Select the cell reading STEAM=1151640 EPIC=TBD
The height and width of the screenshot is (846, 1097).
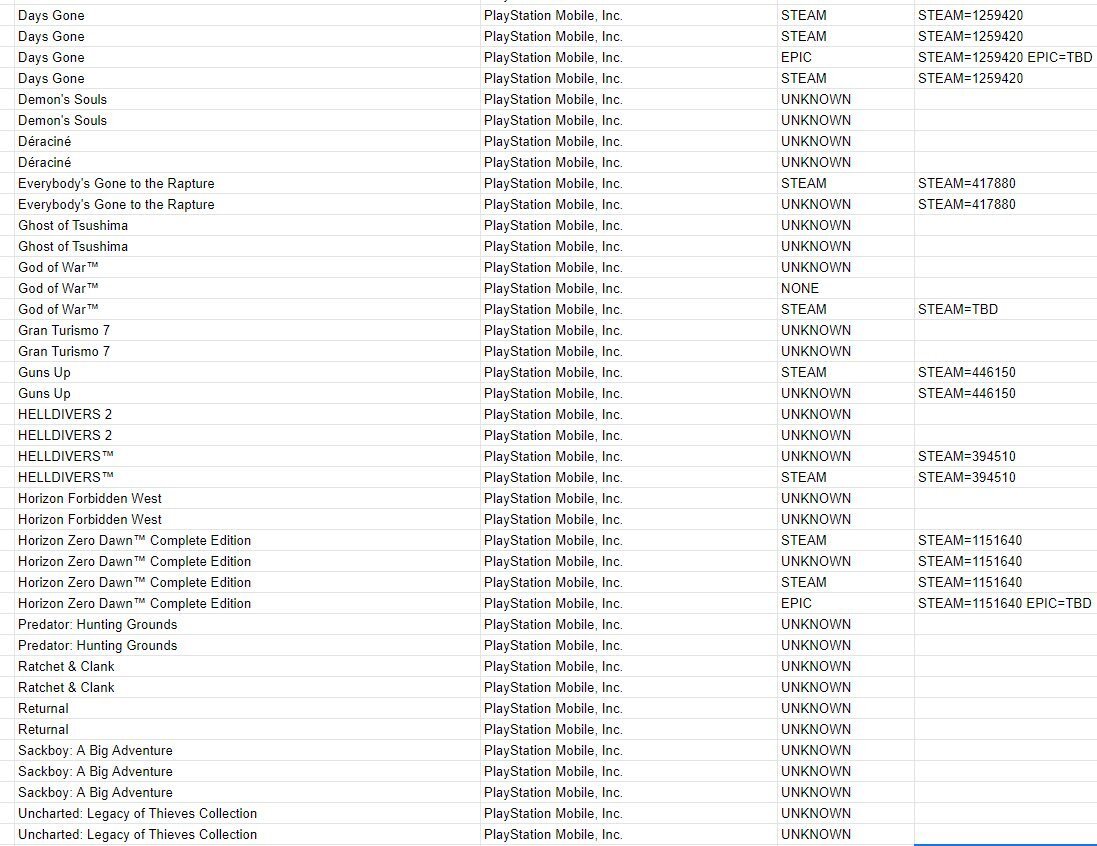point(1004,603)
